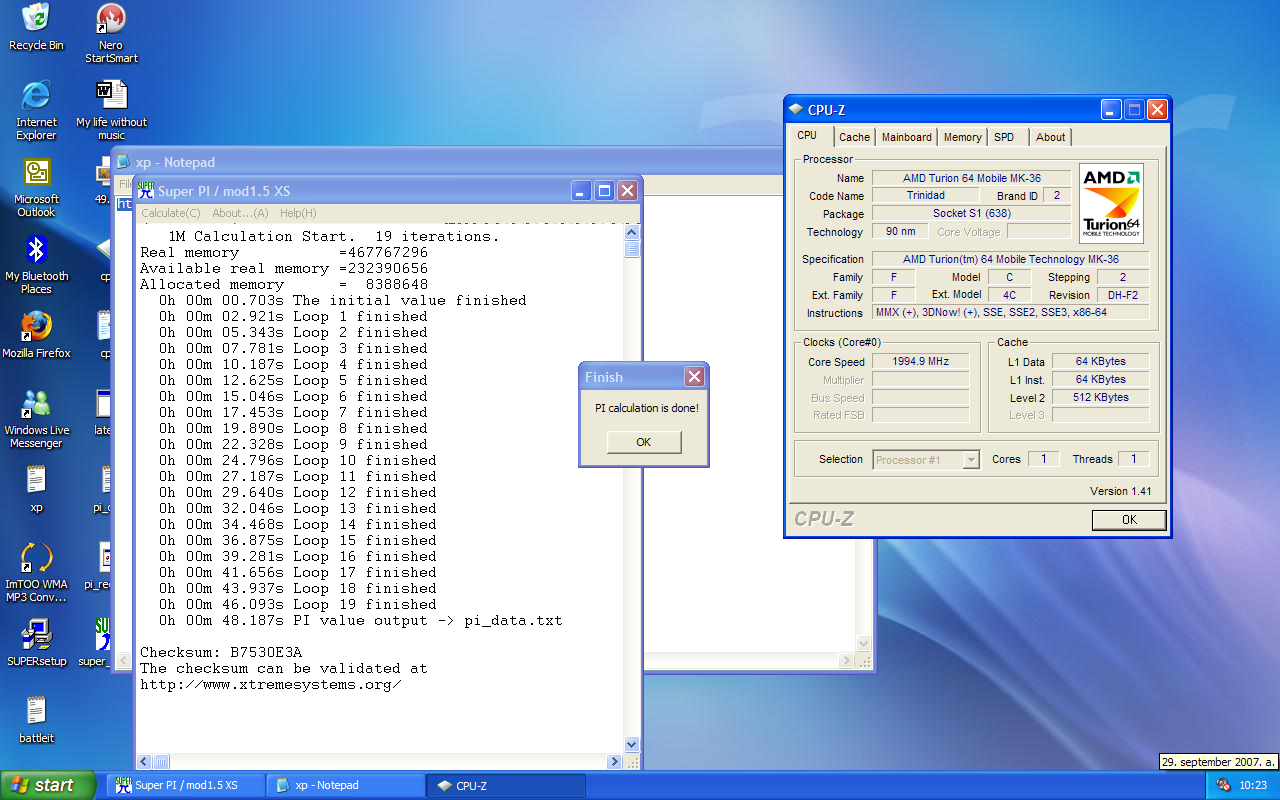Switch to the About tab in CPU-Z

click(1050, 137)
